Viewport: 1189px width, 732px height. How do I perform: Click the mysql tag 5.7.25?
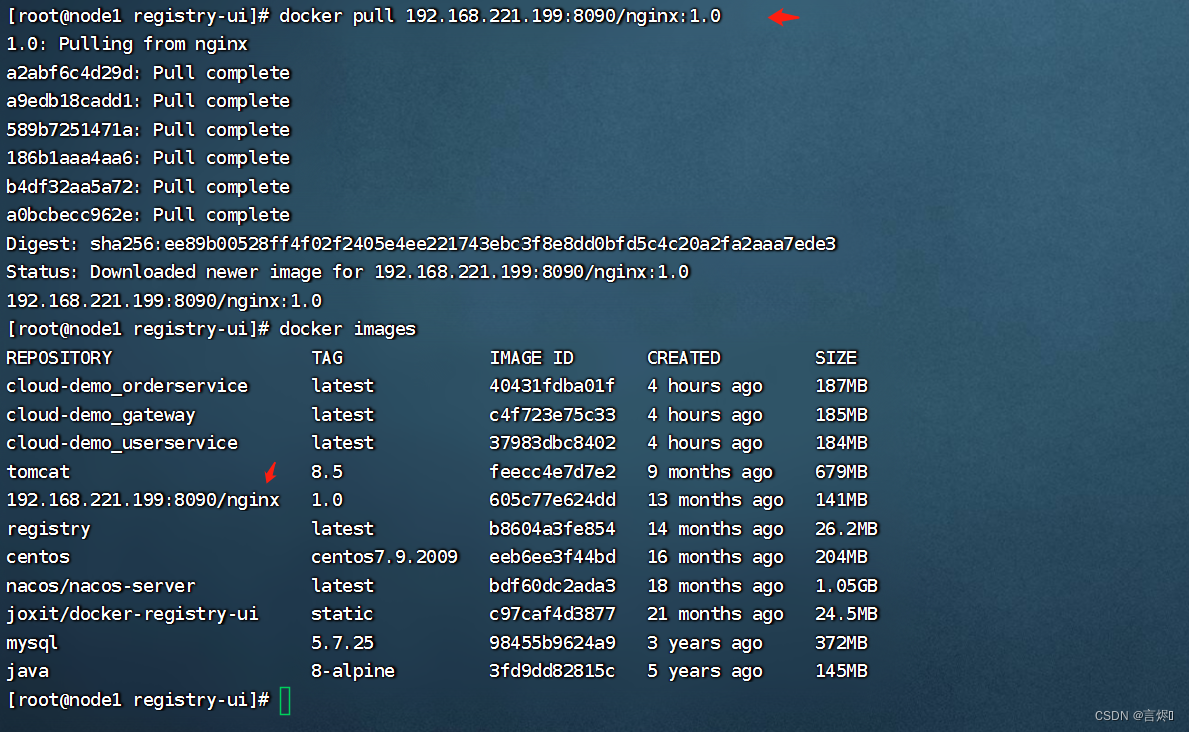tap(342, 642)
